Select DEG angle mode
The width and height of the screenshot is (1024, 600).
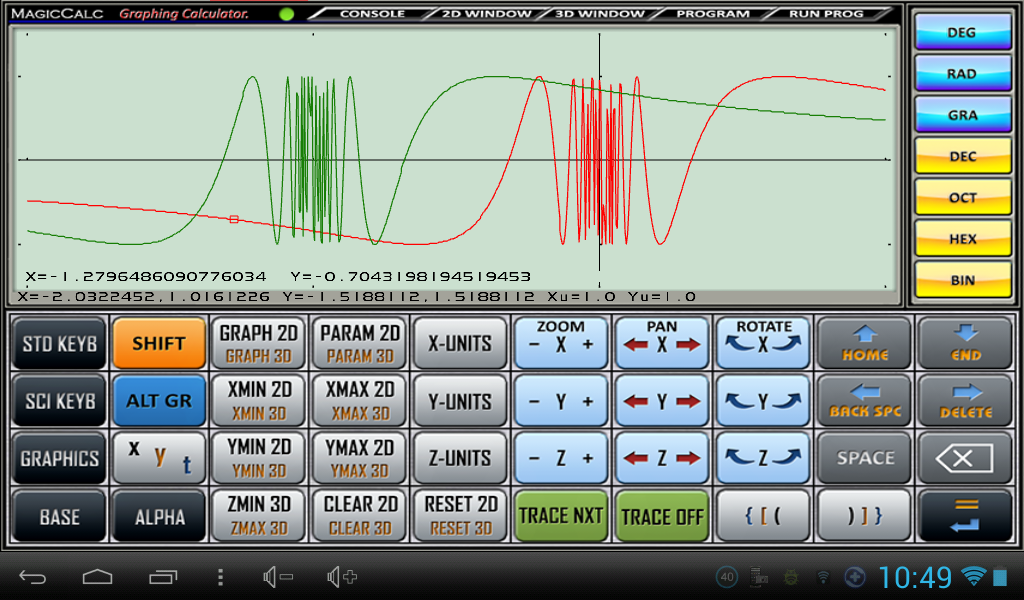962,33
